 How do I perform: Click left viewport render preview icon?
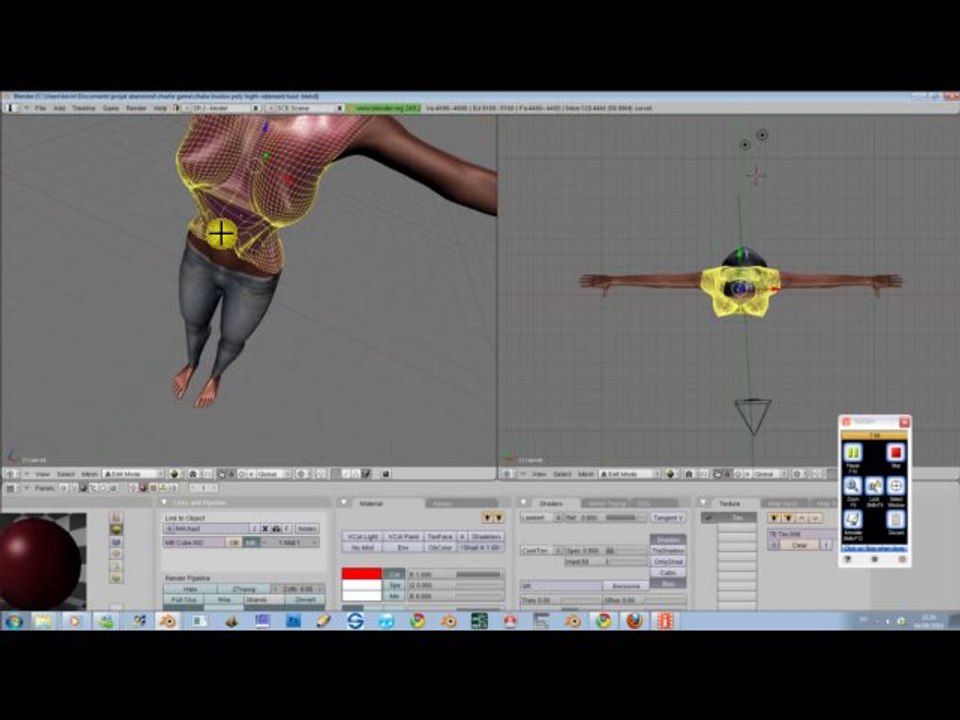tap(386, 474)
